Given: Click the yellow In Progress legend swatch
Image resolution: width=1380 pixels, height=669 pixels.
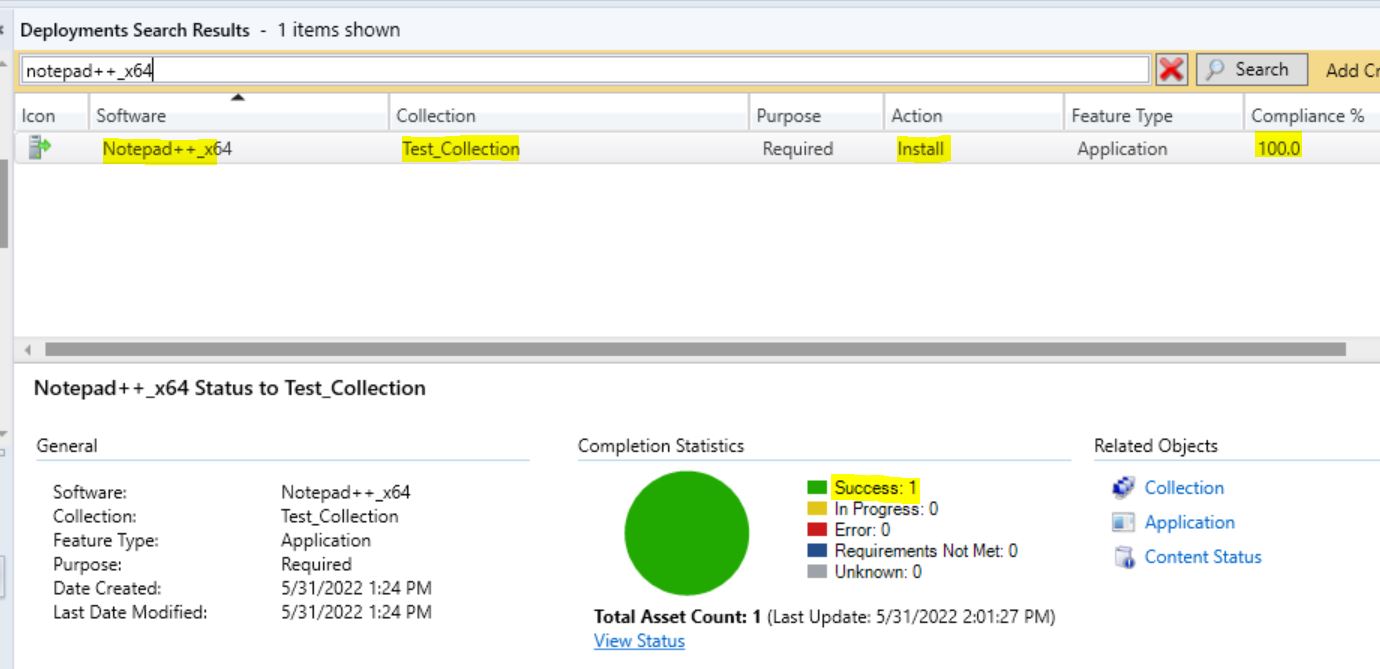Looking at the screenshot, I should (x=817, y=509).
